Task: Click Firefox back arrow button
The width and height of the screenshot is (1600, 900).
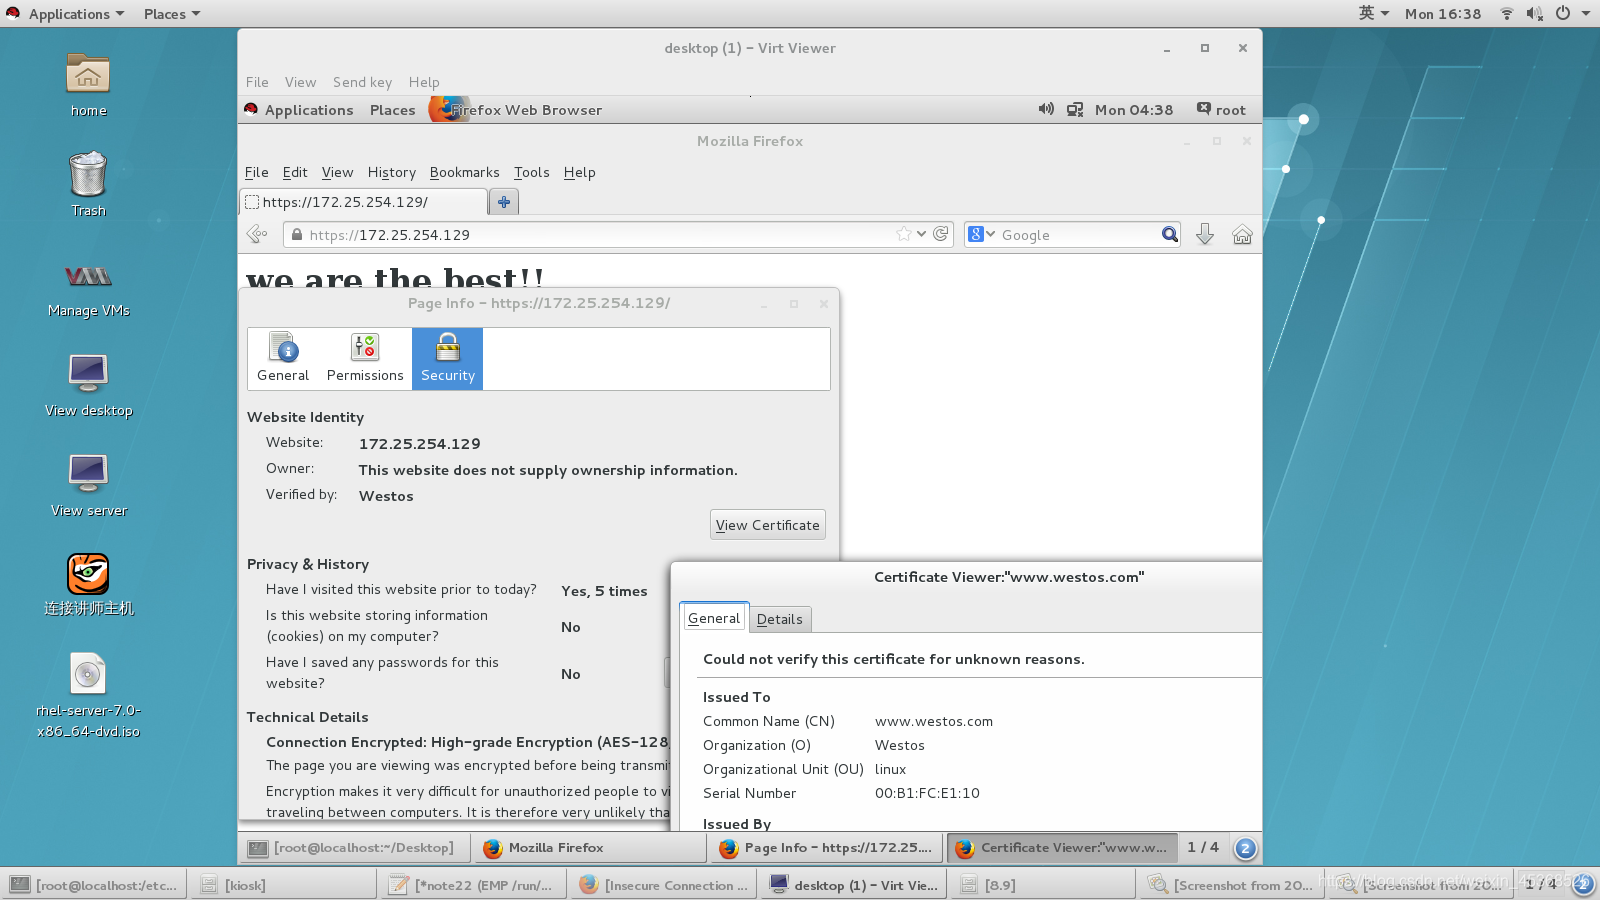Action: [x=257, y=234]
